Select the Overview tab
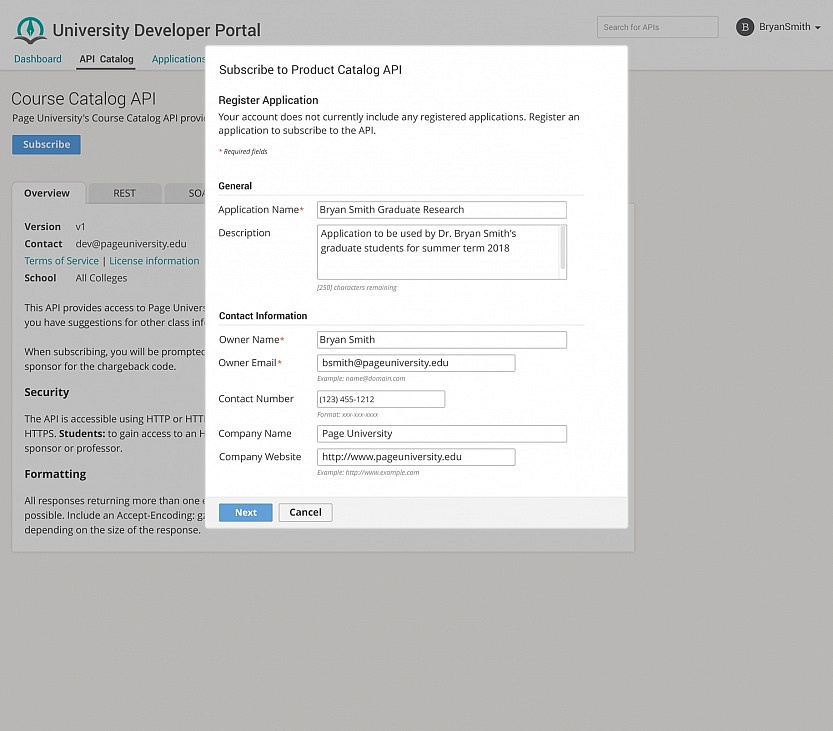 47,193
